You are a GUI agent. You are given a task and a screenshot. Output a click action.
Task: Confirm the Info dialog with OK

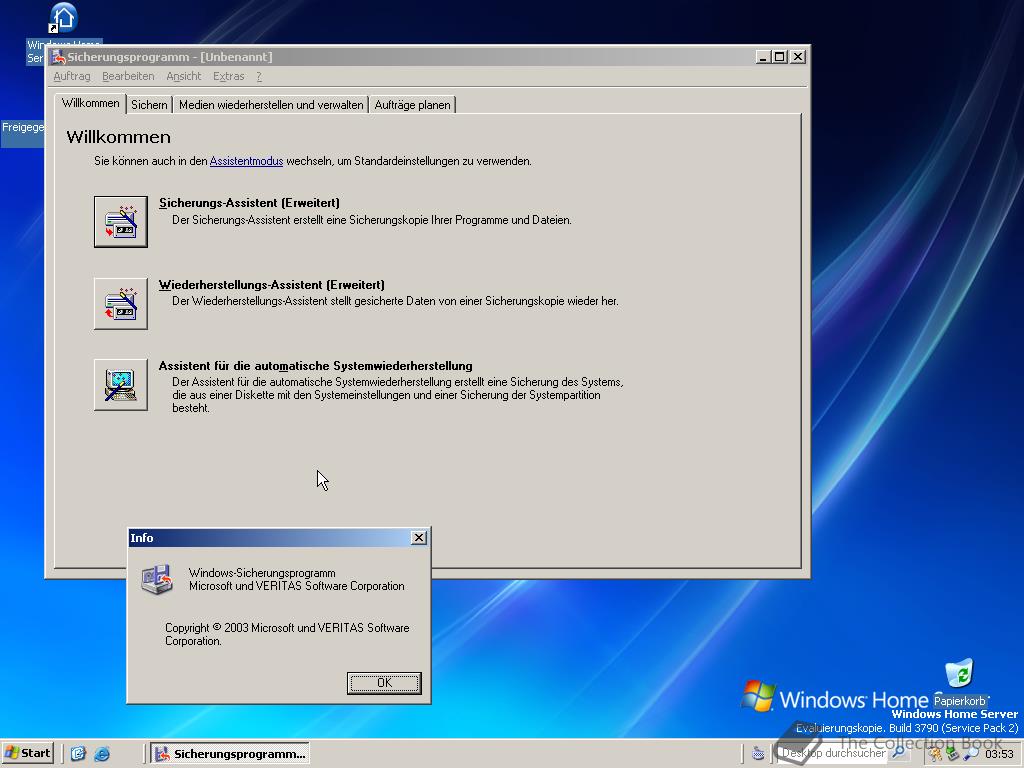[384, 683]
